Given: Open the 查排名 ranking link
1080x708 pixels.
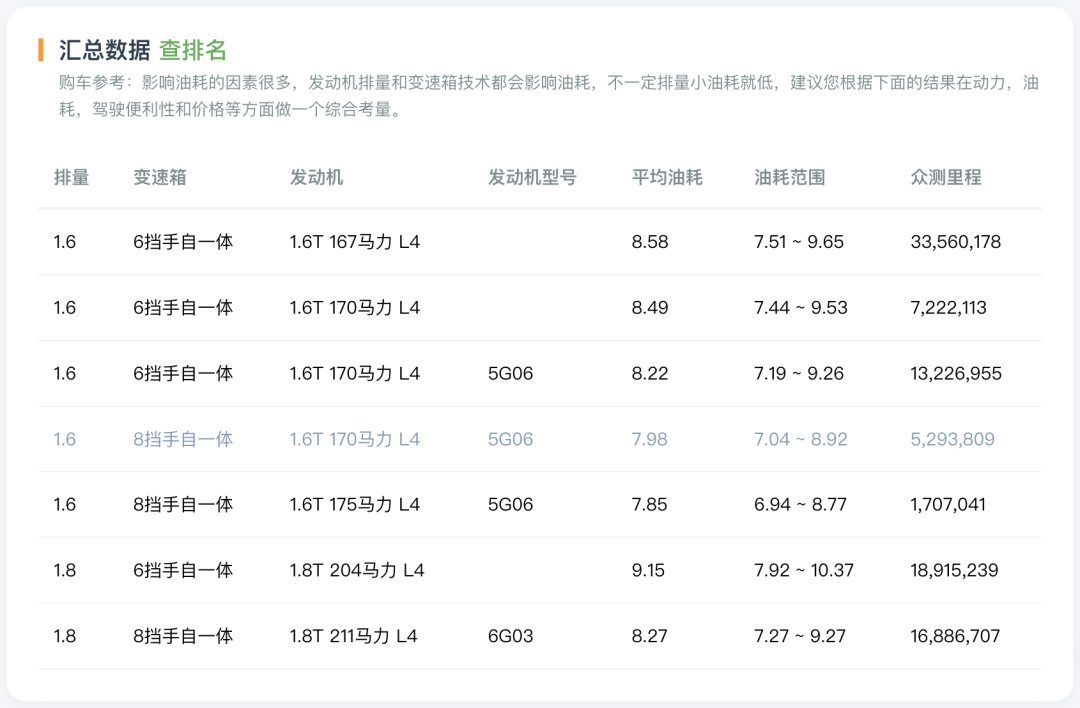Looking at the screenshot, I should click(x=193, y=50).
